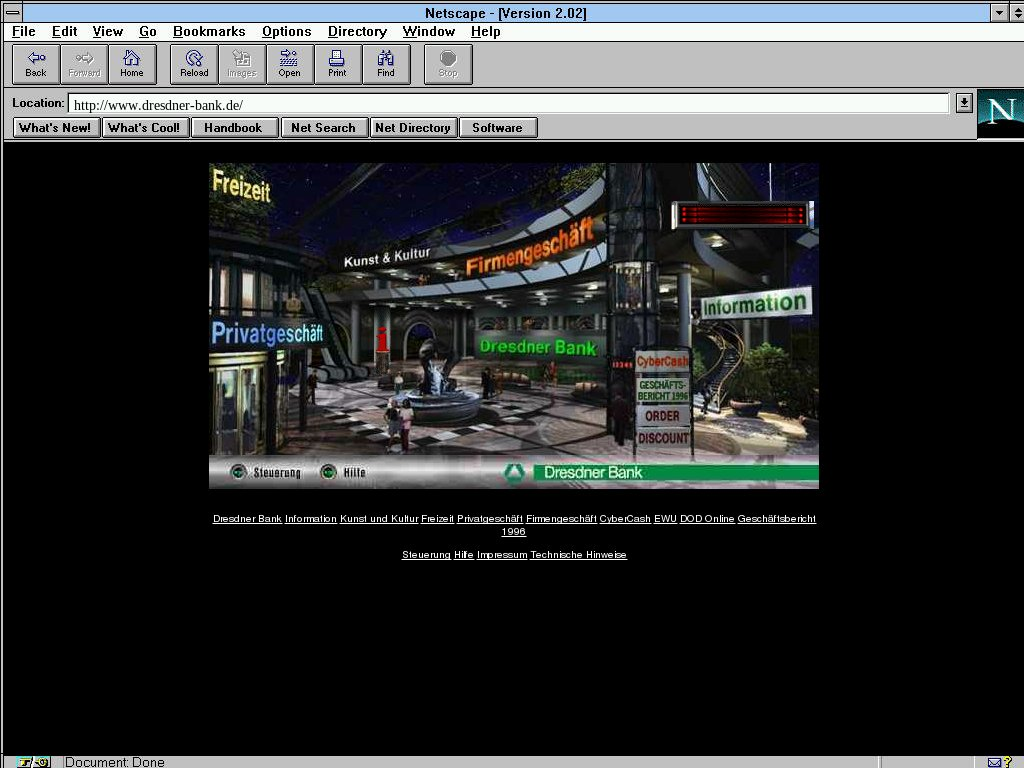The height and width of the screenshot is (768, 1024).
Task: Open the Bookmarks menu
Action: (209, 32)
